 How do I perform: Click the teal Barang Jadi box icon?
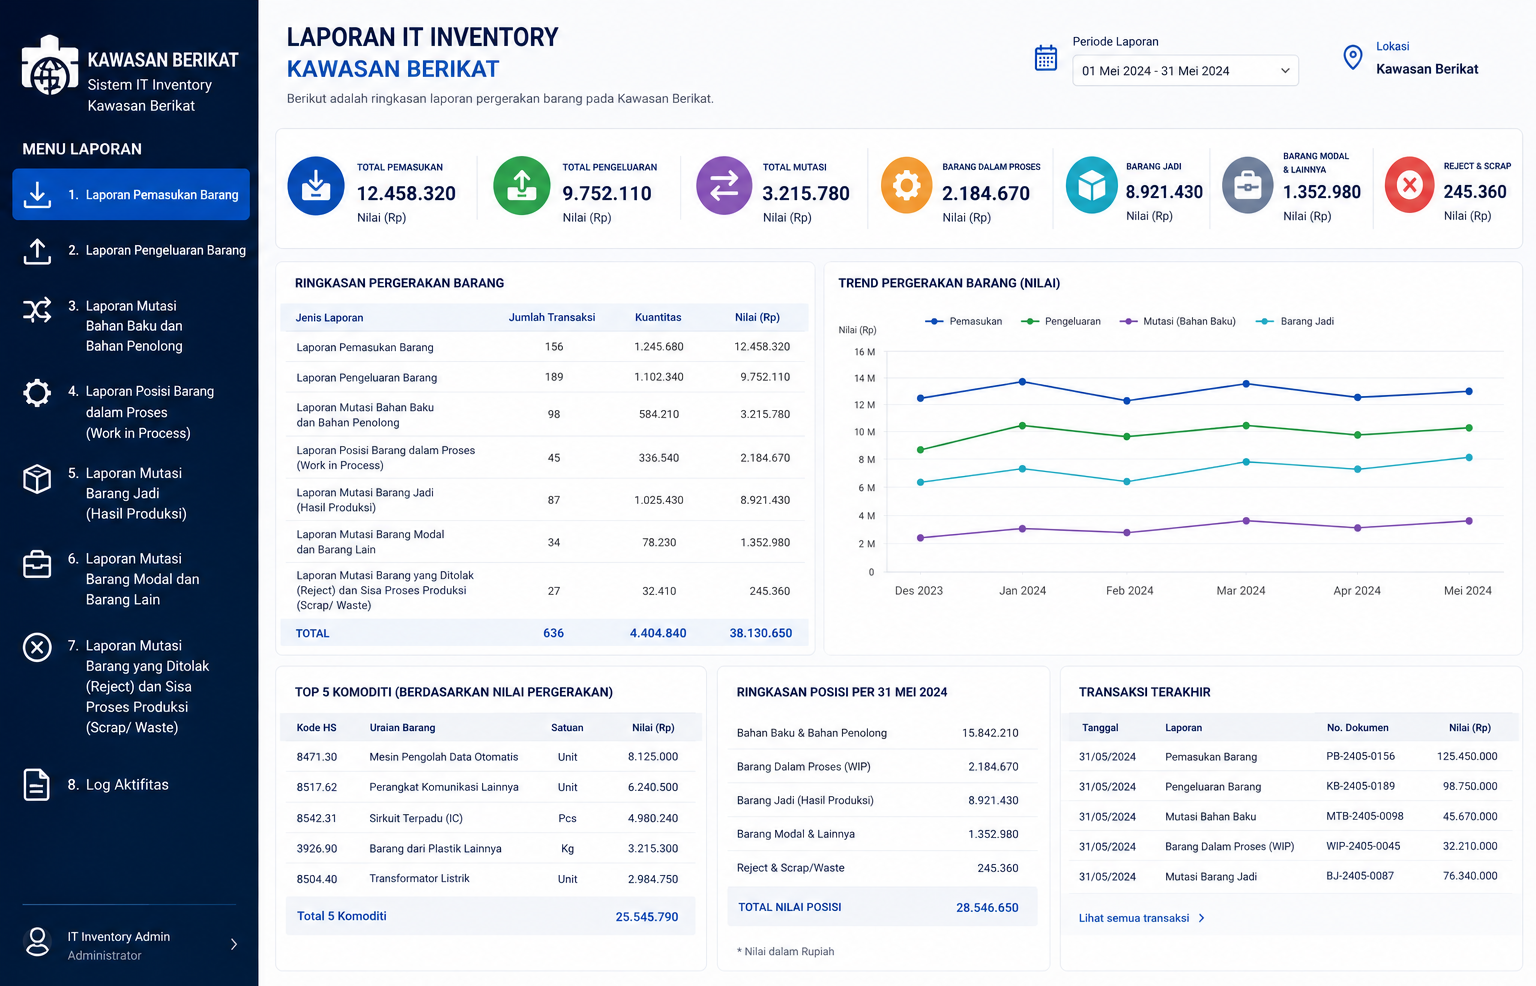pos(1092,185)
